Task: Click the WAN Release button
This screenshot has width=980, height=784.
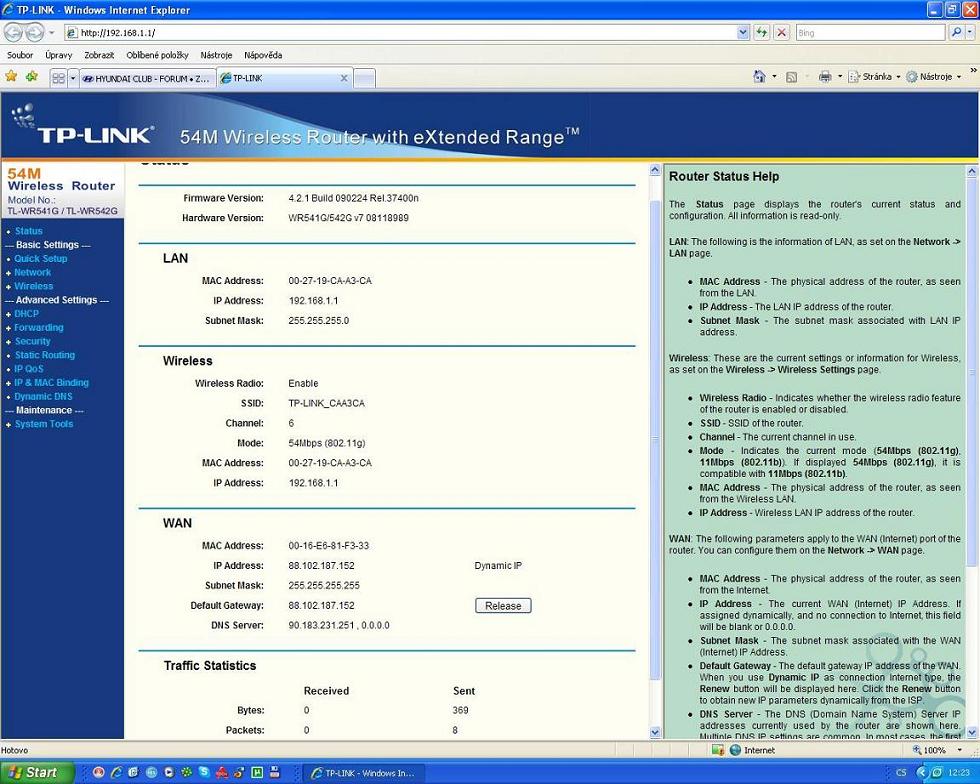Action: (503, 605)
